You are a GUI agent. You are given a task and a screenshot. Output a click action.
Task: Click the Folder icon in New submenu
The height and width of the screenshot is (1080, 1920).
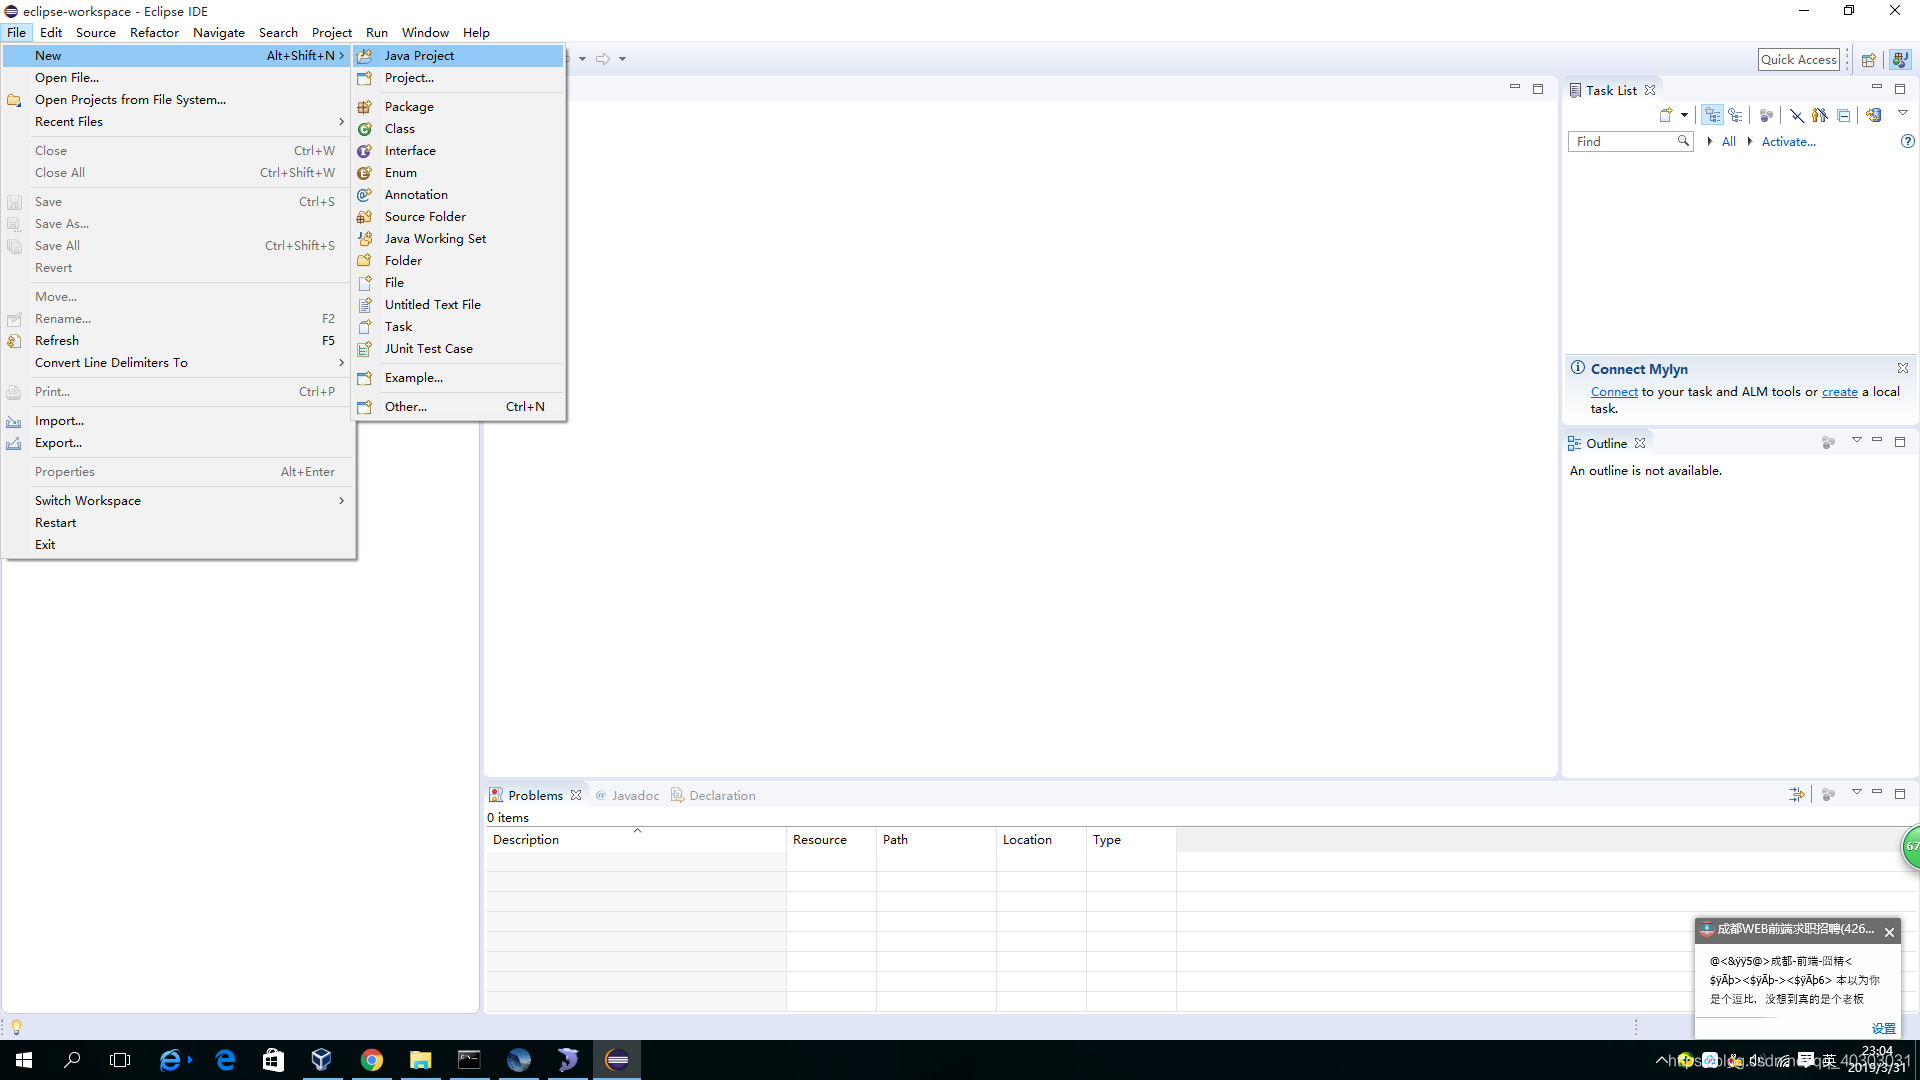coord(365,261)
